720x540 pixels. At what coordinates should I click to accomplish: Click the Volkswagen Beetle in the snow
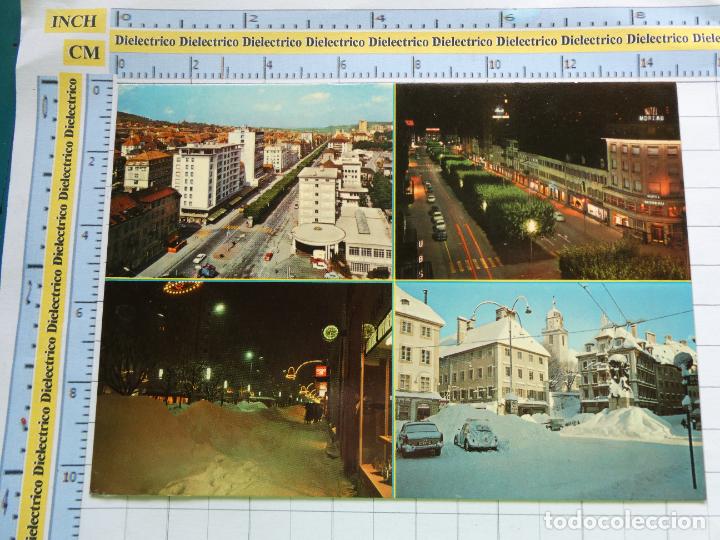point(476,435)
